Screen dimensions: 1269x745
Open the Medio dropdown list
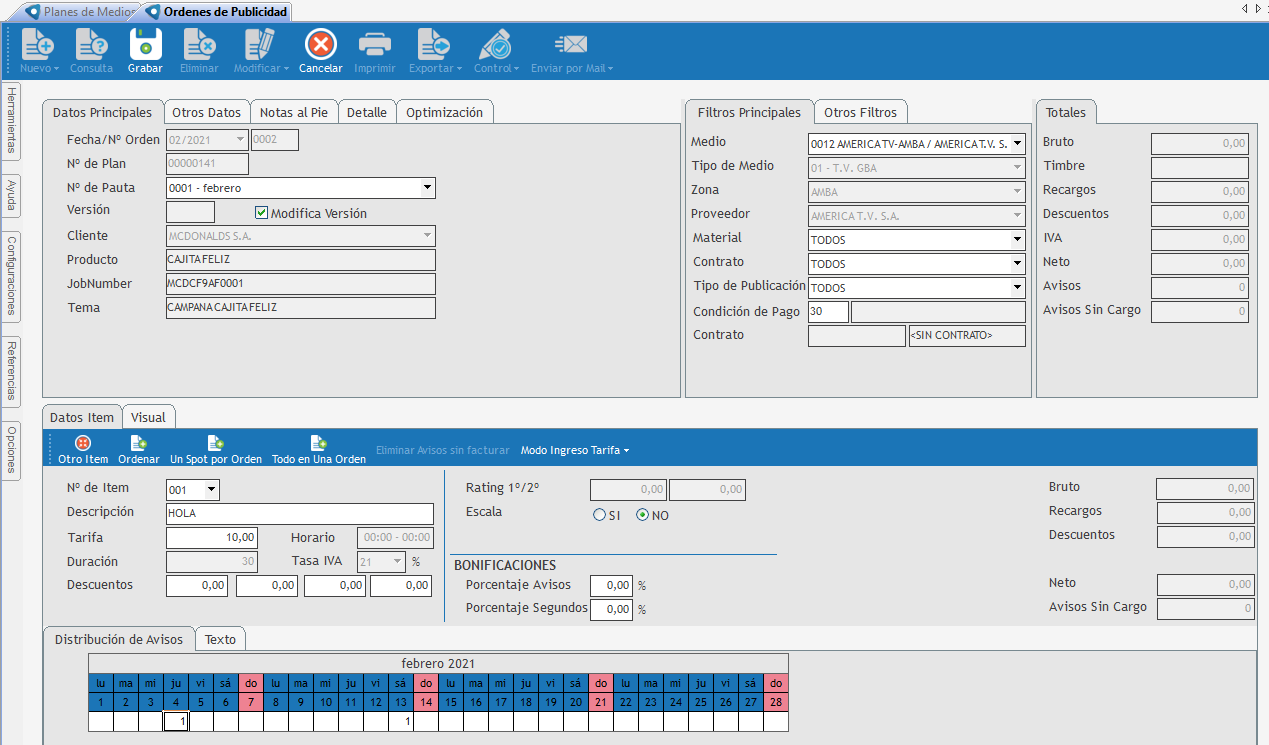[1017, 144]
